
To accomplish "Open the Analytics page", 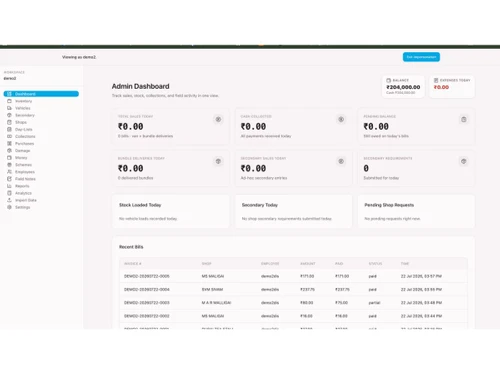I will coord(23,193).
